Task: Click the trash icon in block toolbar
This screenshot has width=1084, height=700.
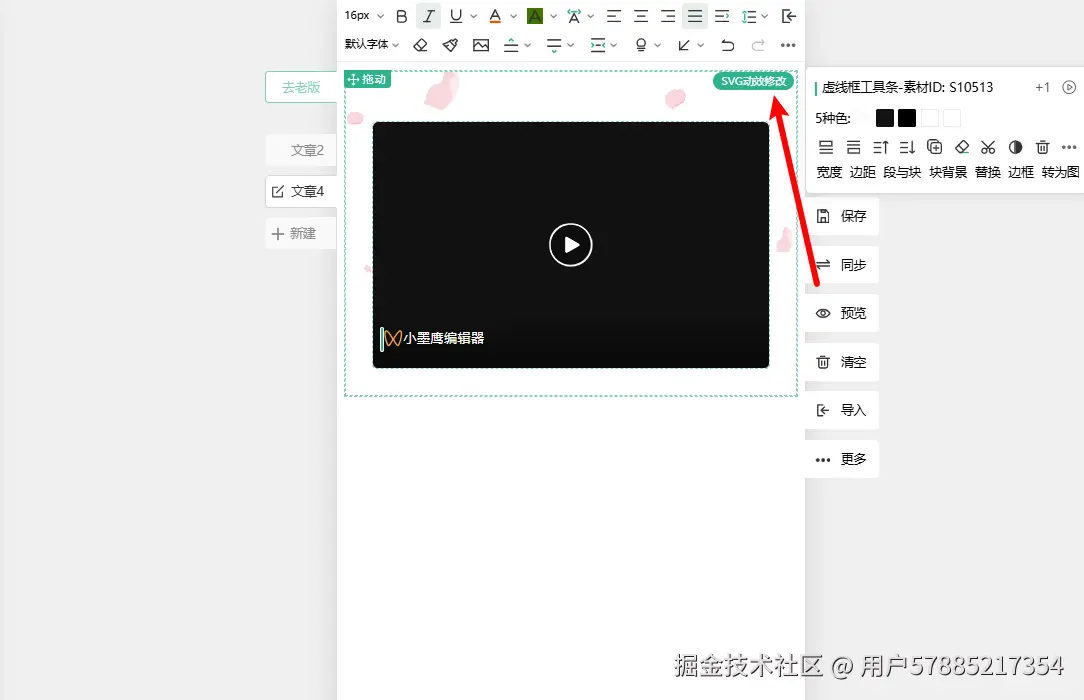Action: (1043, 147)
